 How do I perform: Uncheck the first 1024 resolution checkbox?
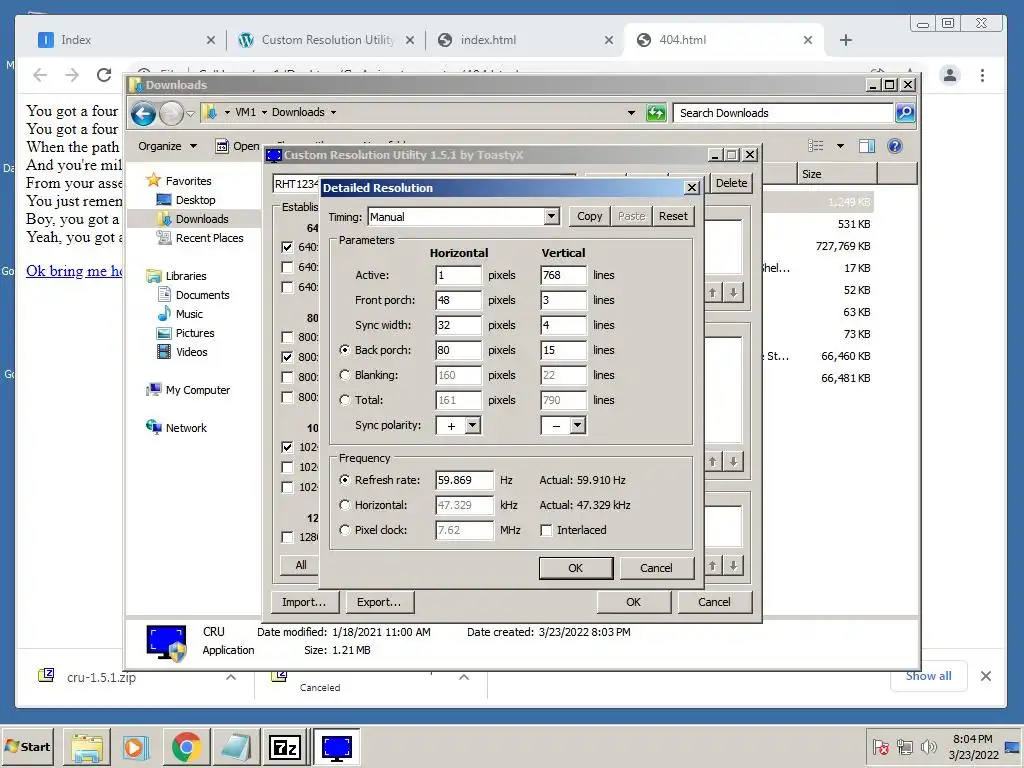[x=287, y=447]
